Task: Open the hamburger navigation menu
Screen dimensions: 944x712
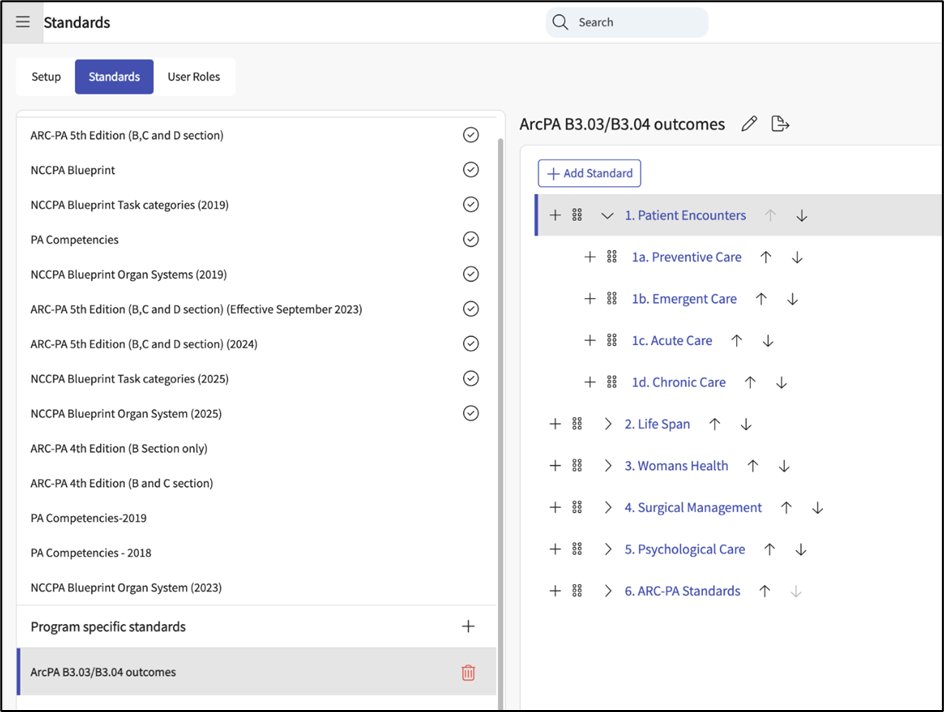Action: coord(22,22)
